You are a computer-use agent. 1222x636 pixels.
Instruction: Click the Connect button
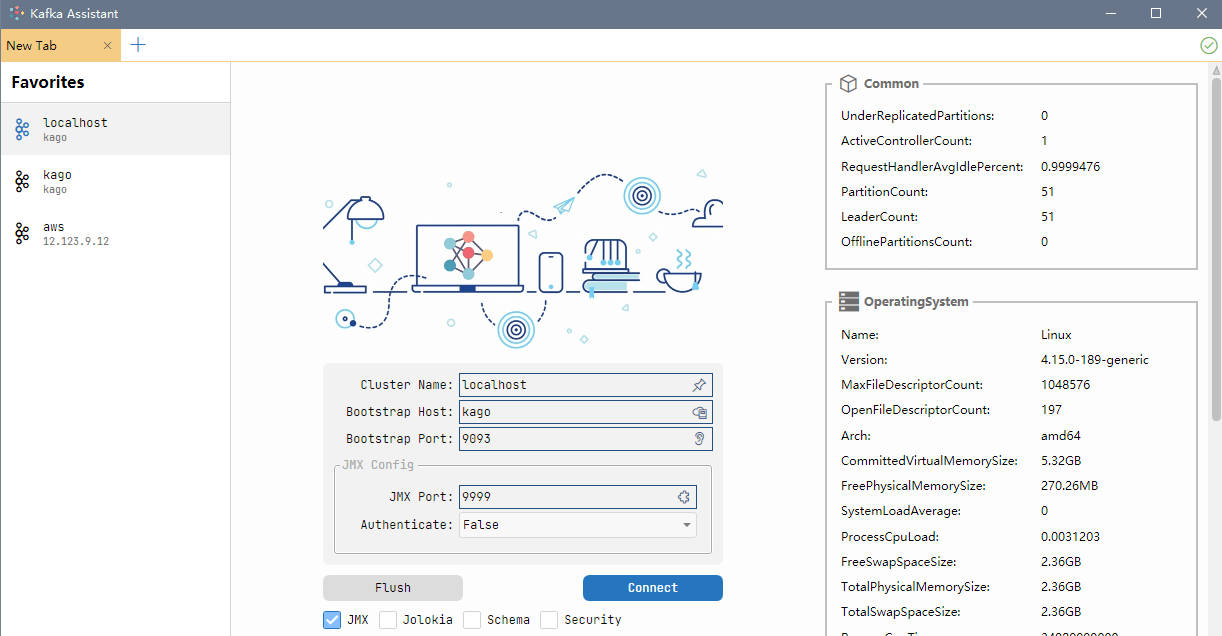pos(653,588)
